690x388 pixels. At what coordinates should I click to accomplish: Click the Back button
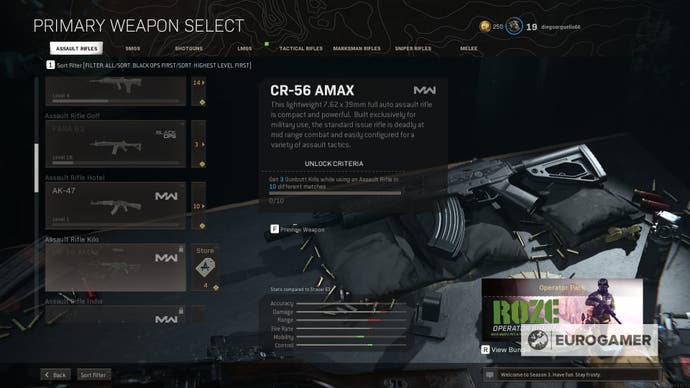click(x=56, y=375)
